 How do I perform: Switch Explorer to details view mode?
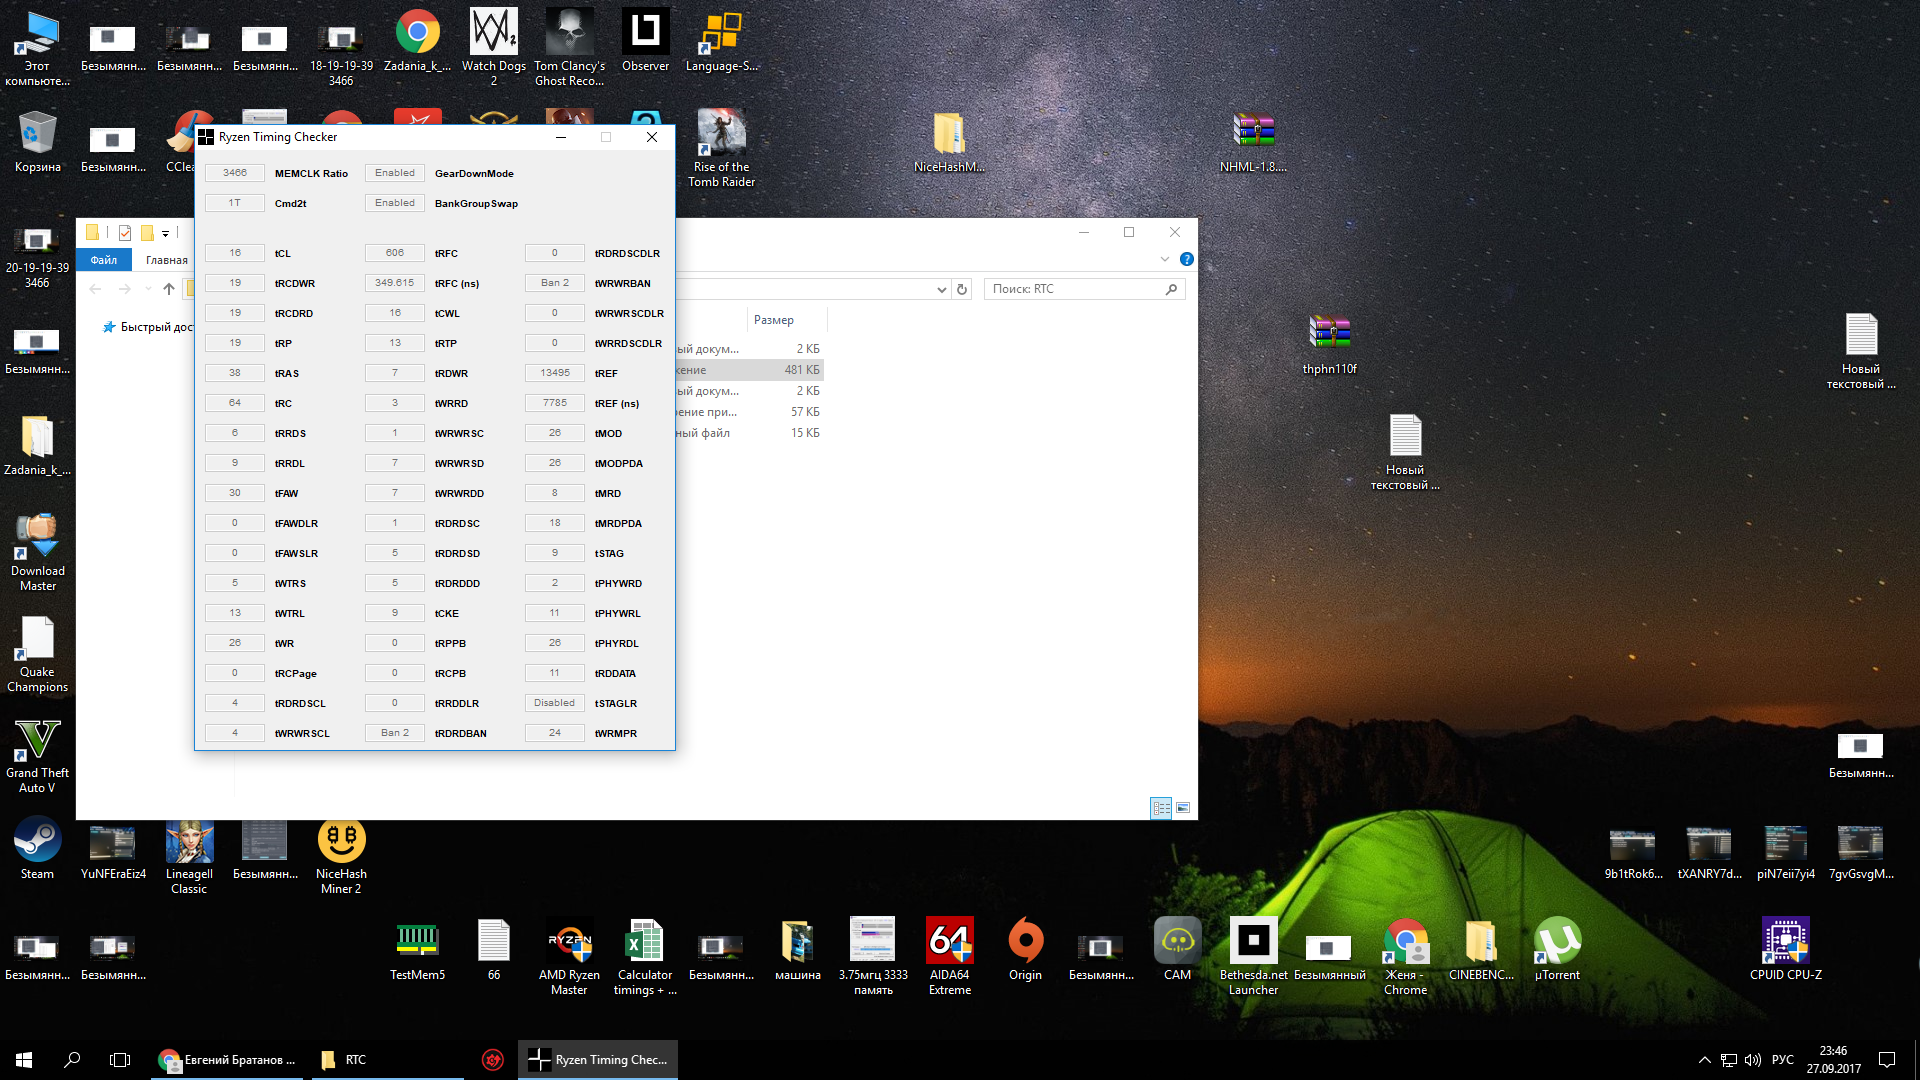point(1161,807)
